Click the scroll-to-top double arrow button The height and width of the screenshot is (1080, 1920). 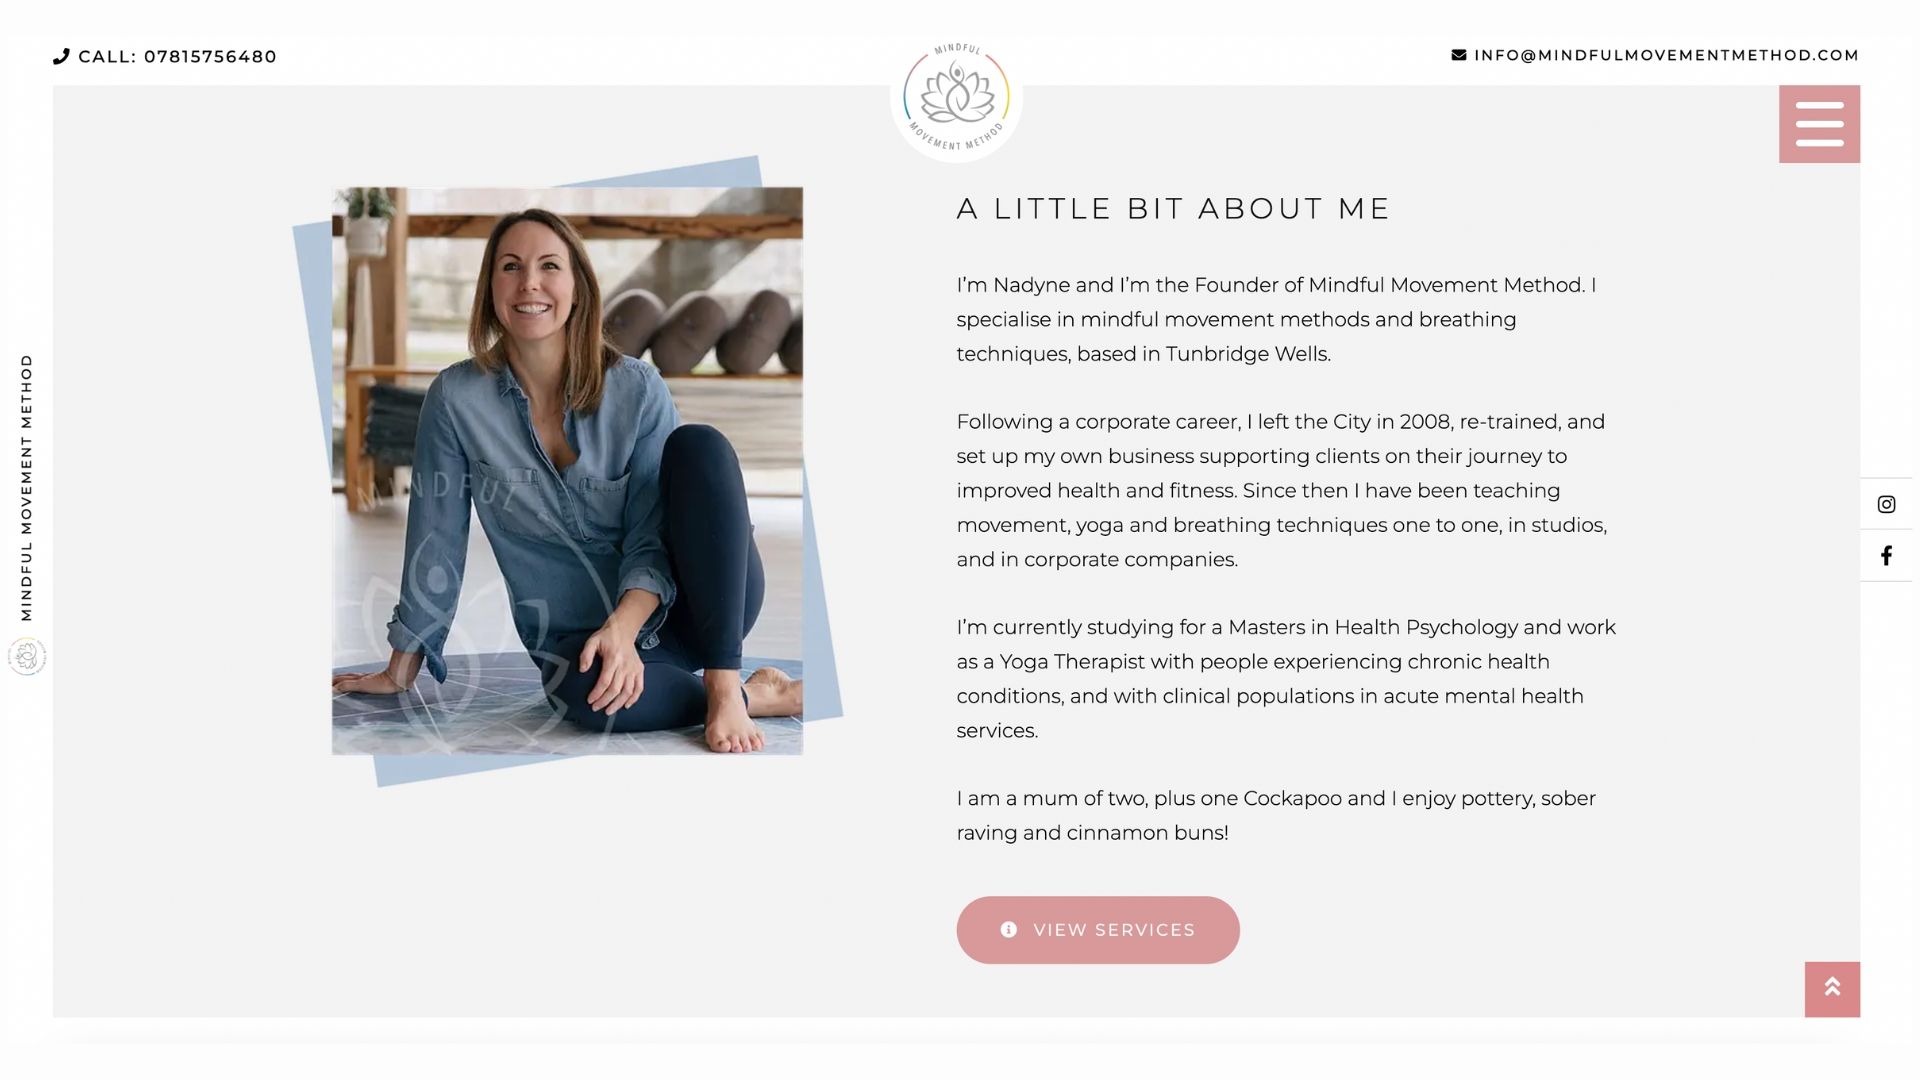click(x=1832, y=989)
